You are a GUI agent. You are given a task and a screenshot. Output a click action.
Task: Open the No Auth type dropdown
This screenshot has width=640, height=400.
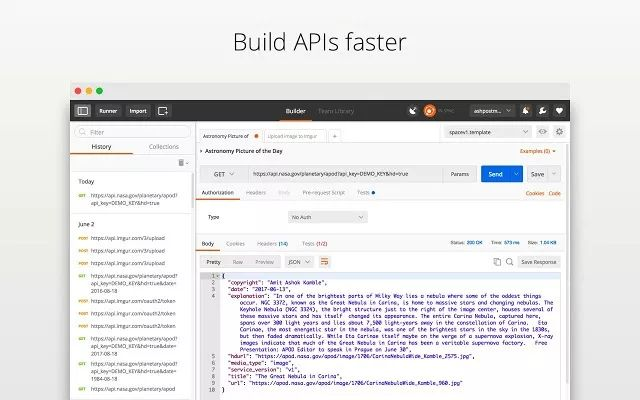(327, 217)
